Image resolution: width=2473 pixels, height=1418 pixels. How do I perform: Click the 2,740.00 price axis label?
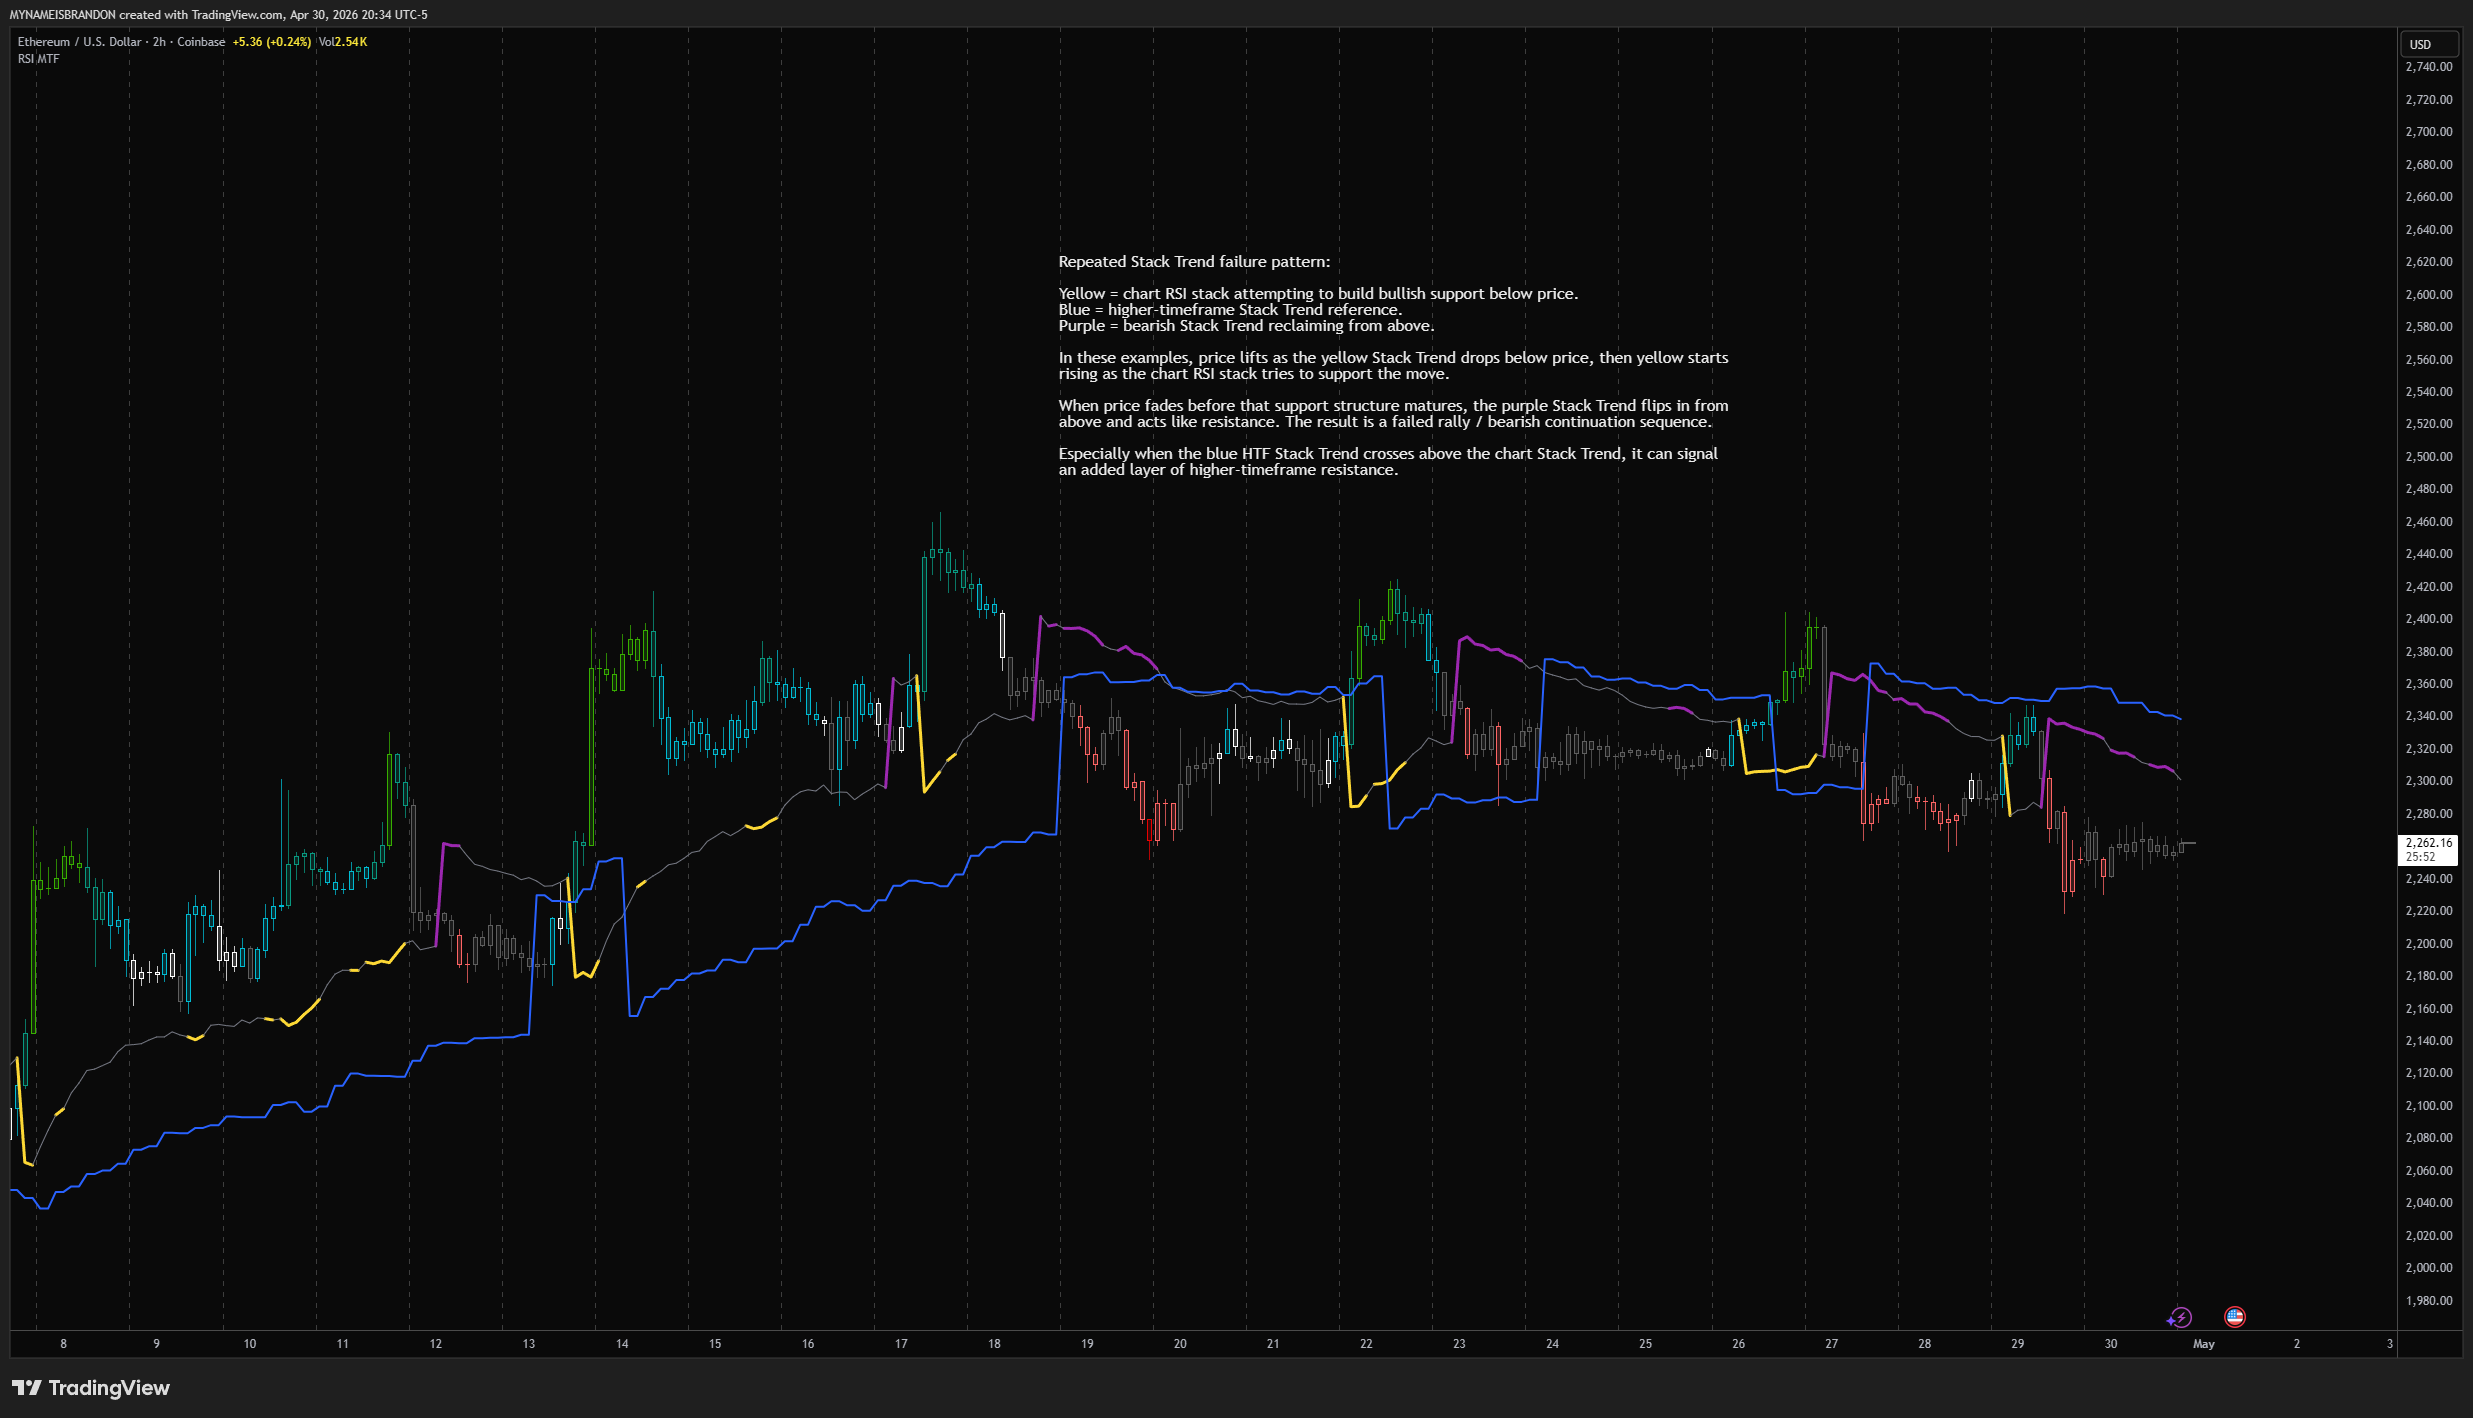click(2428, 67)
